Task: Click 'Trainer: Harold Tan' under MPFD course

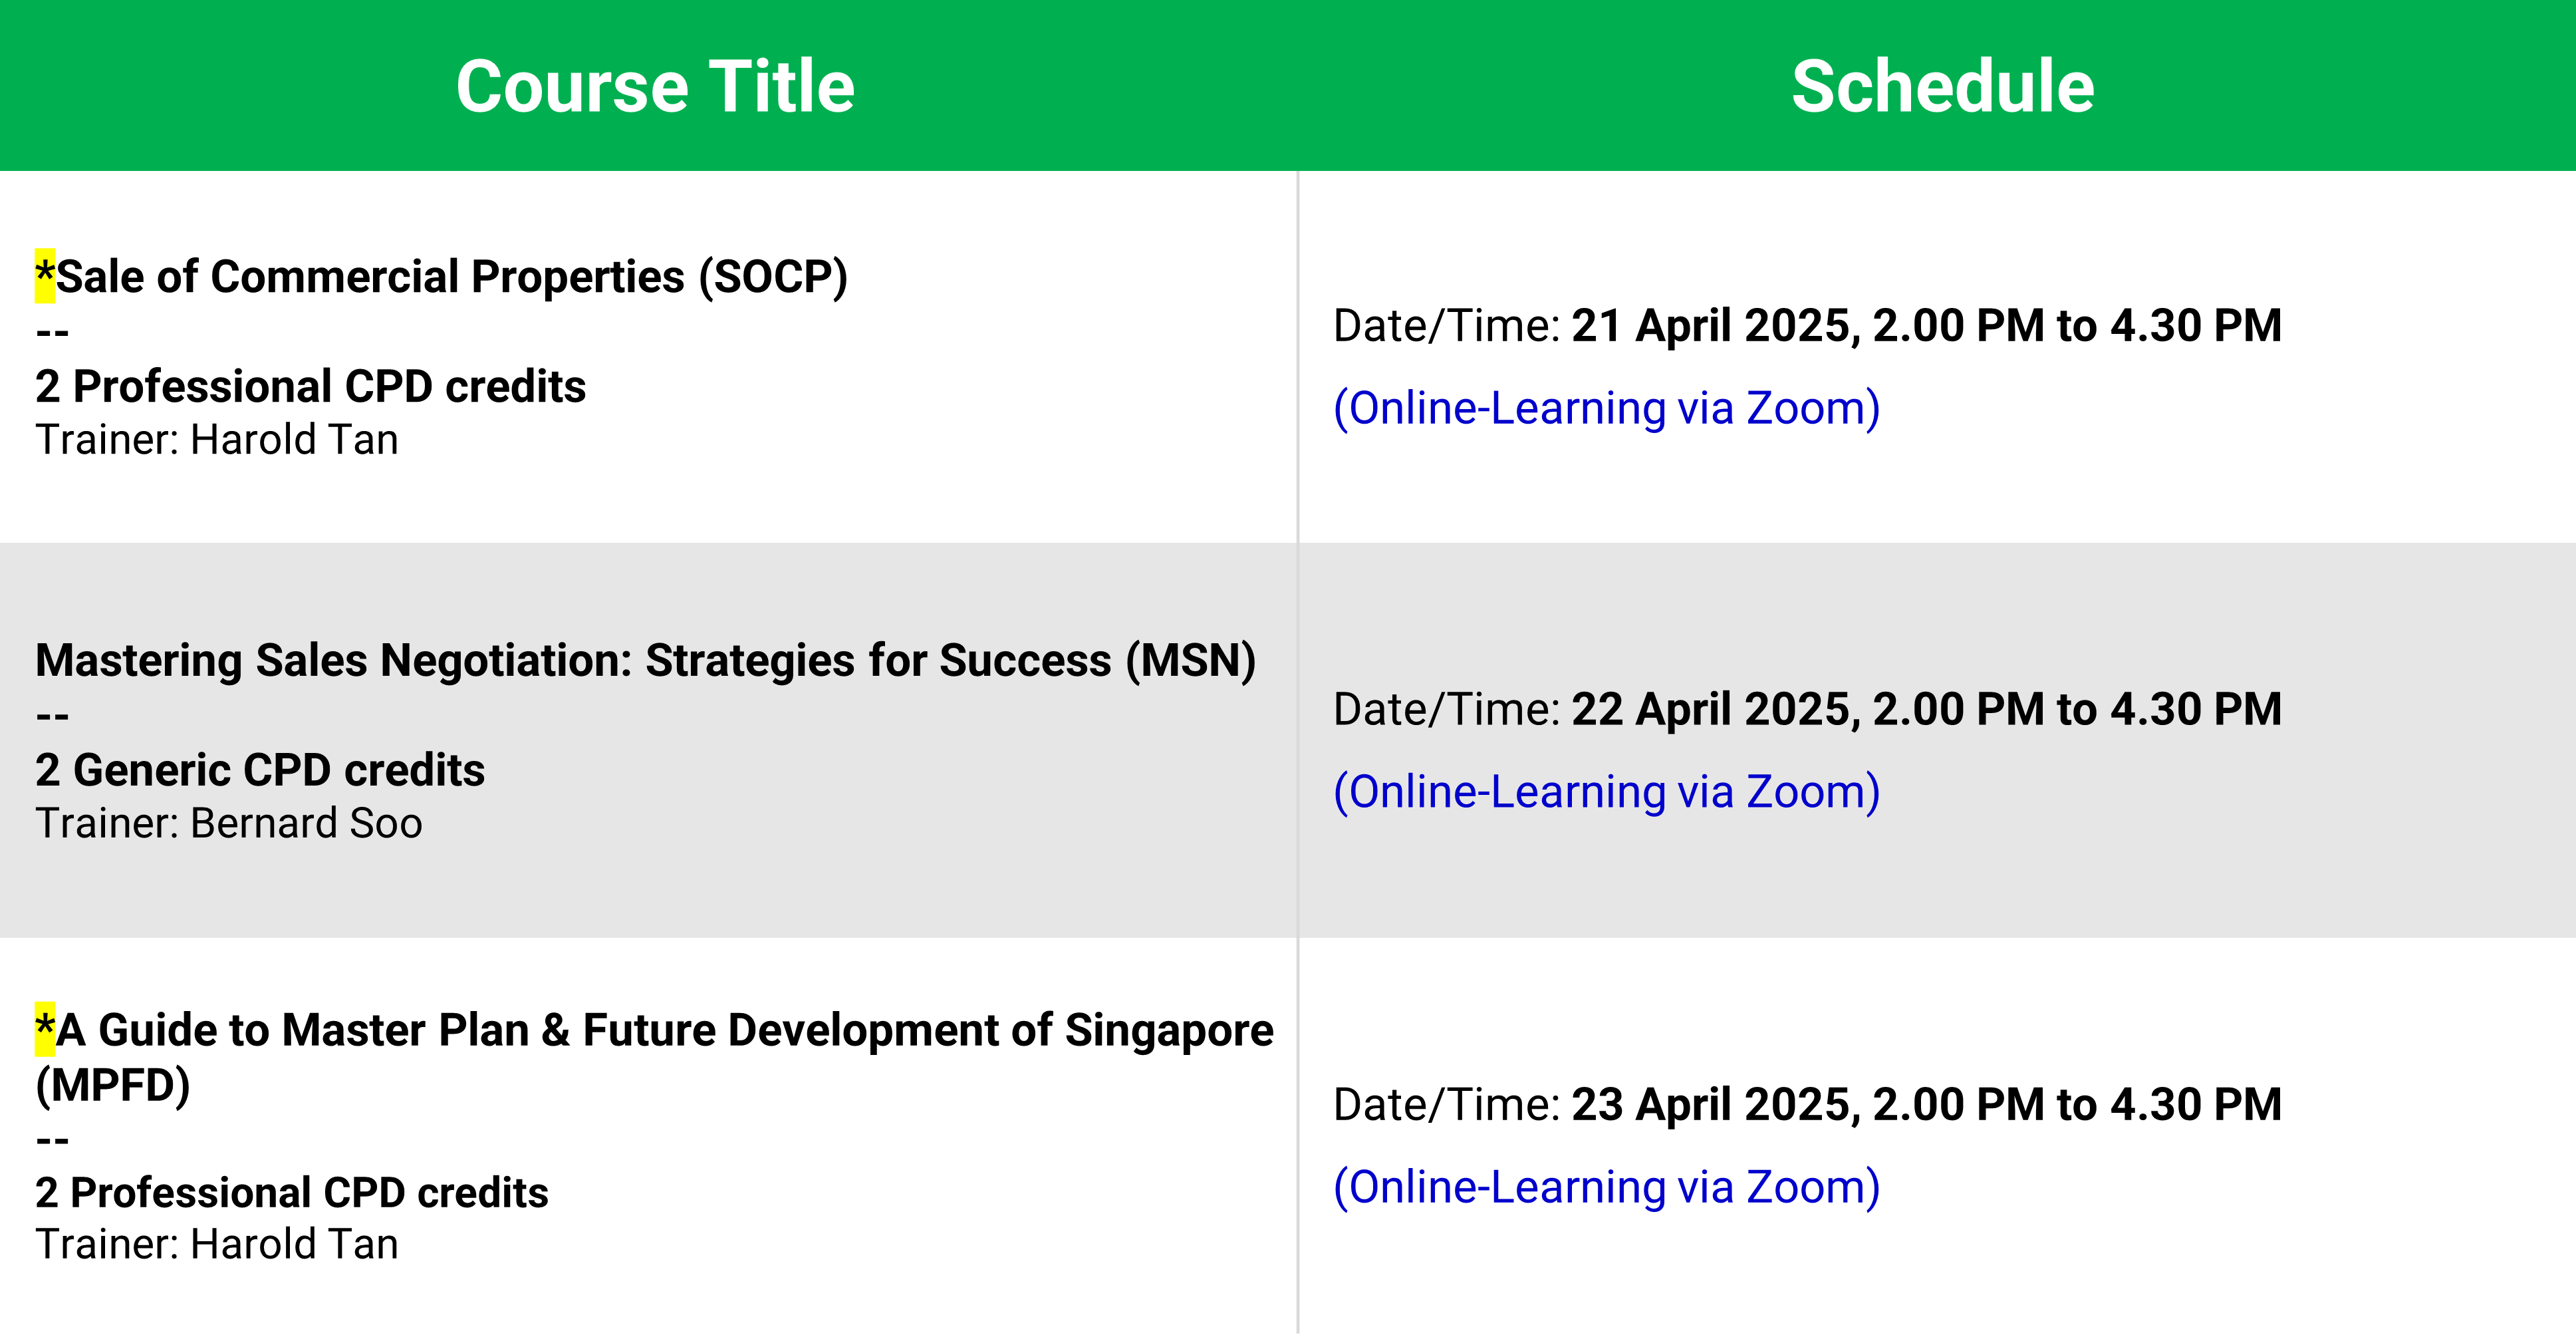Action: click(217, 1245)
